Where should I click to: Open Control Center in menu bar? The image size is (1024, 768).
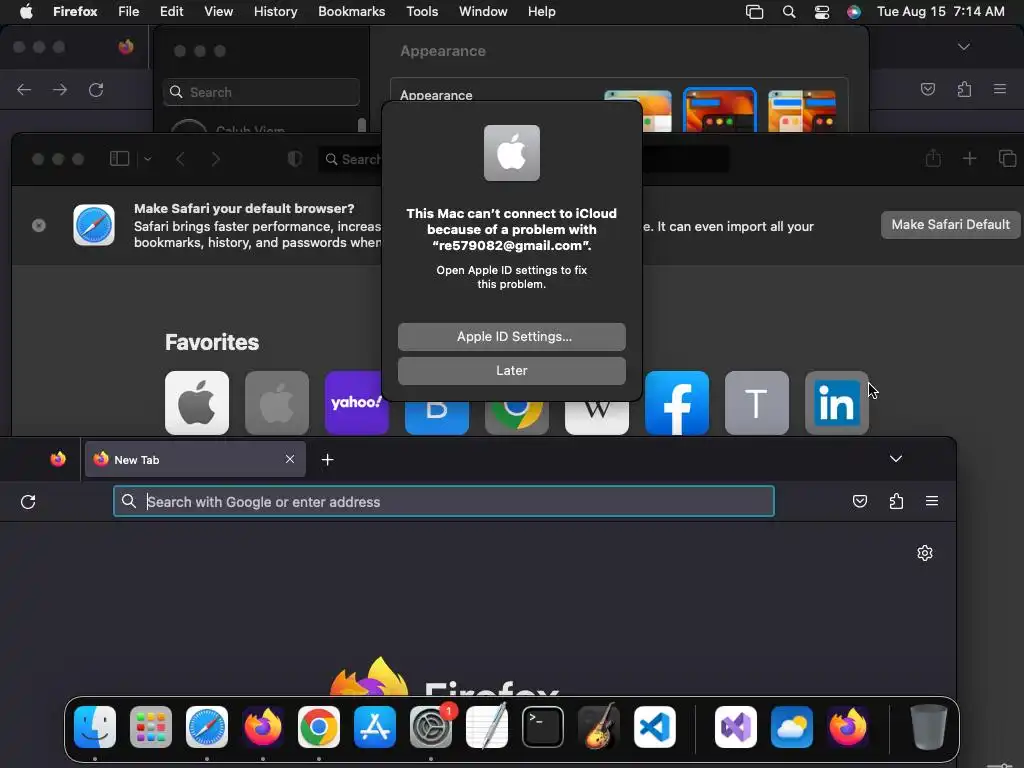tap(822, 12)
